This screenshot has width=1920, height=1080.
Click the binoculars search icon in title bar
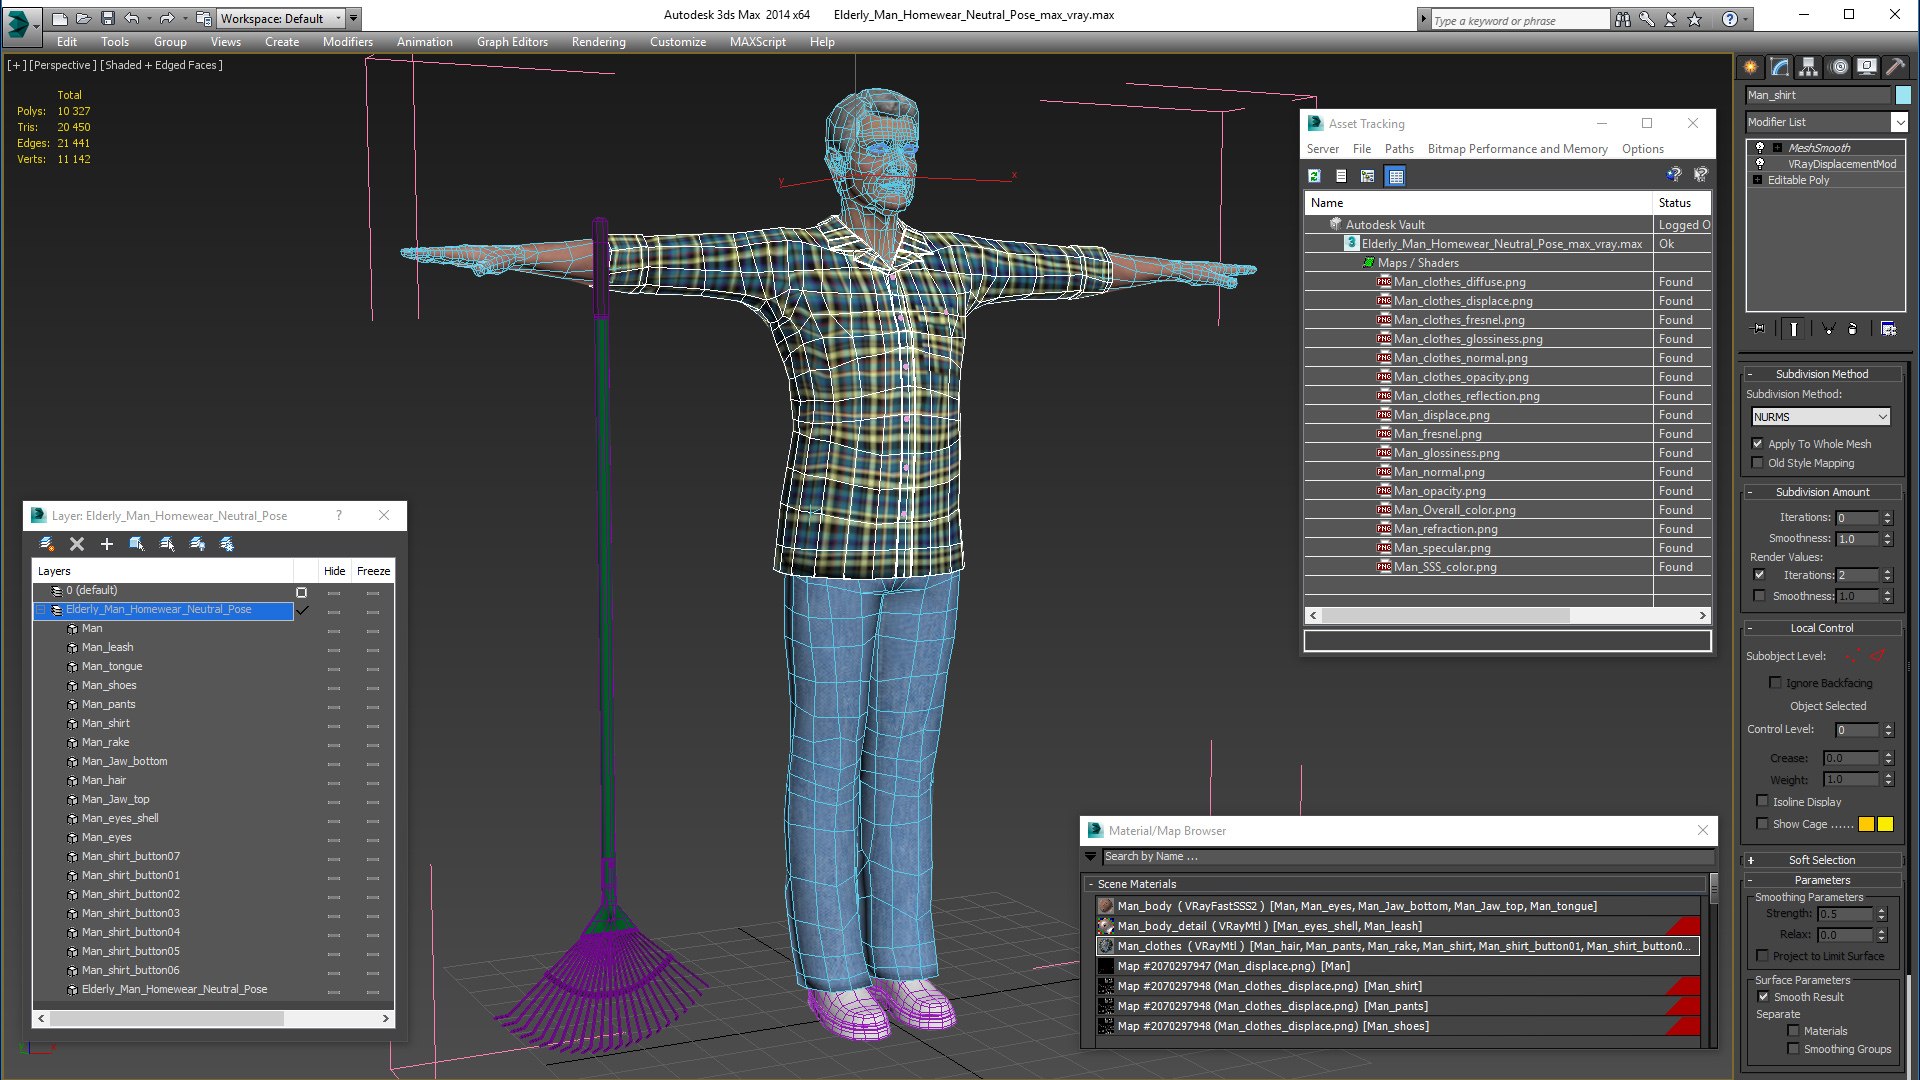[1622, 19]
